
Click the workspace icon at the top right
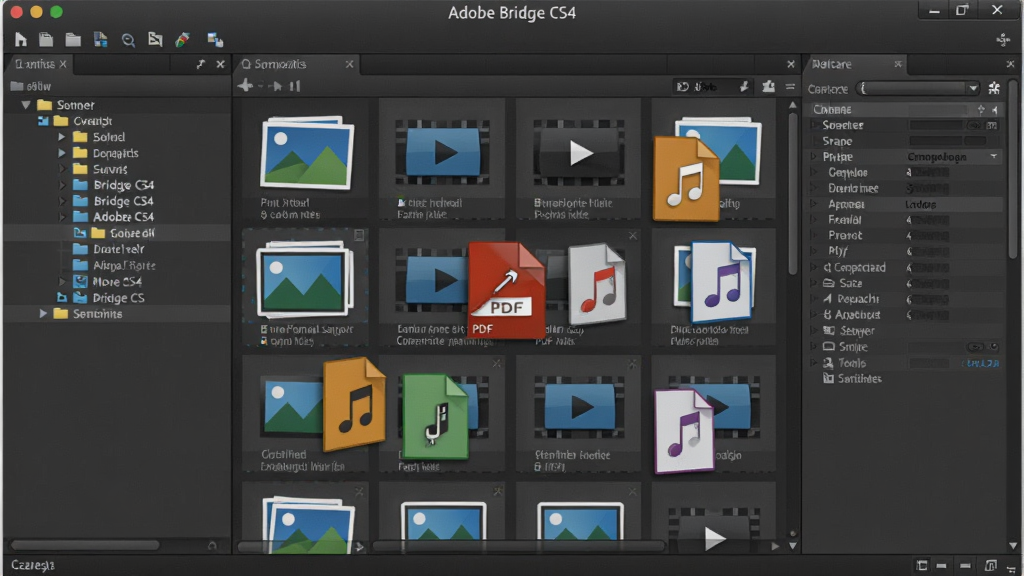click(1003, 40)
